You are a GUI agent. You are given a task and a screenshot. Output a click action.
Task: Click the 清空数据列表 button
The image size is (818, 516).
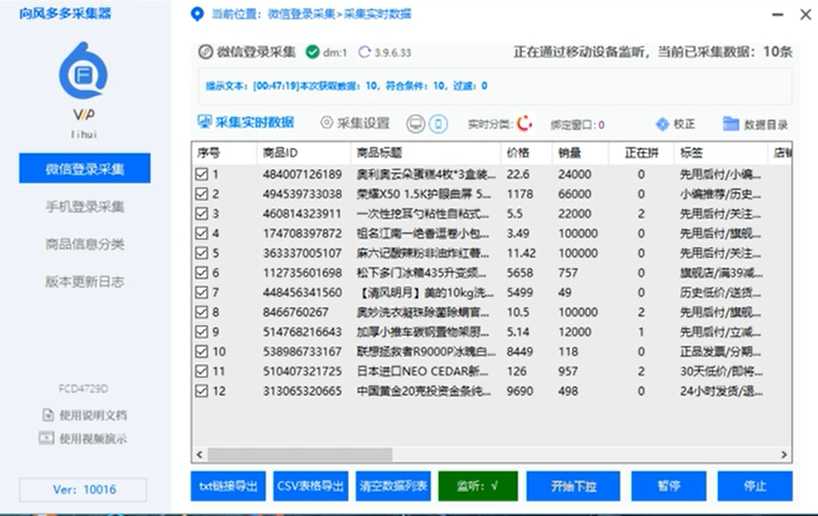click(x=393, y=486)
